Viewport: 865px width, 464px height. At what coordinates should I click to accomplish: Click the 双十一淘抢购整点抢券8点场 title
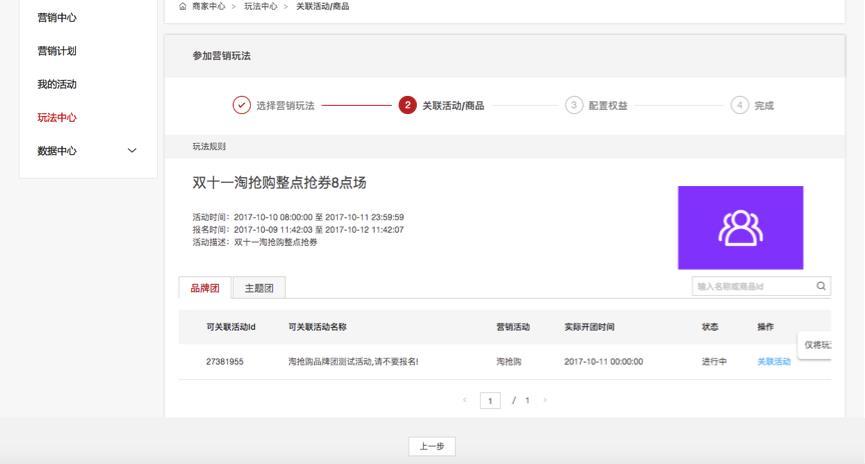coord(279,183)
